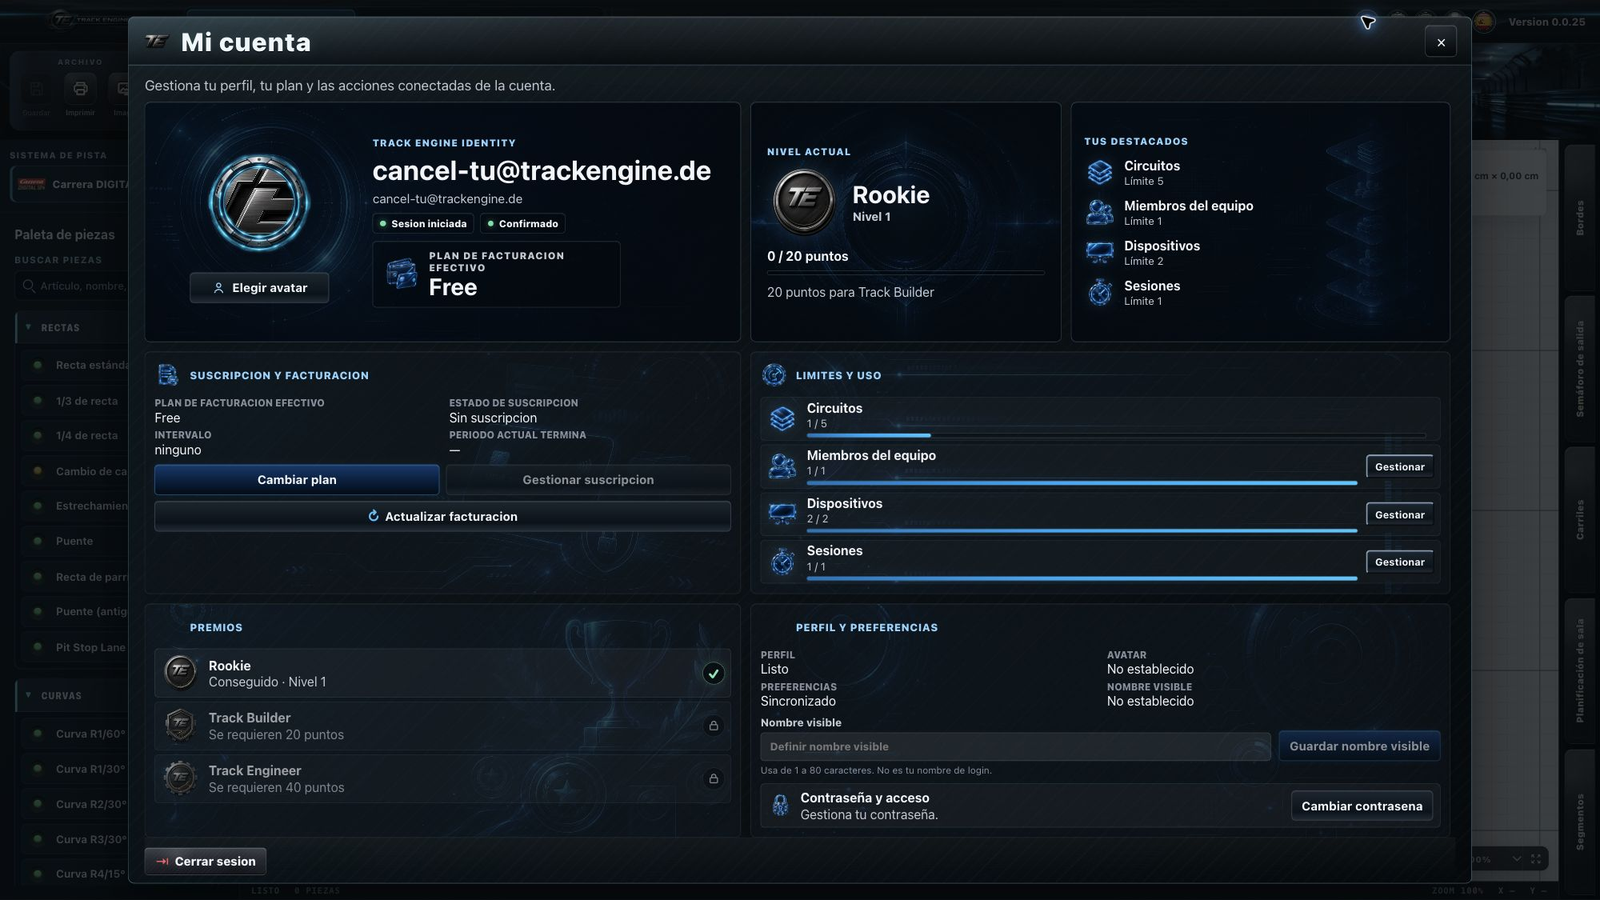Screen dimensions: 1600x900
Task: Select the Track Builder award row
Action: point(442,726)
